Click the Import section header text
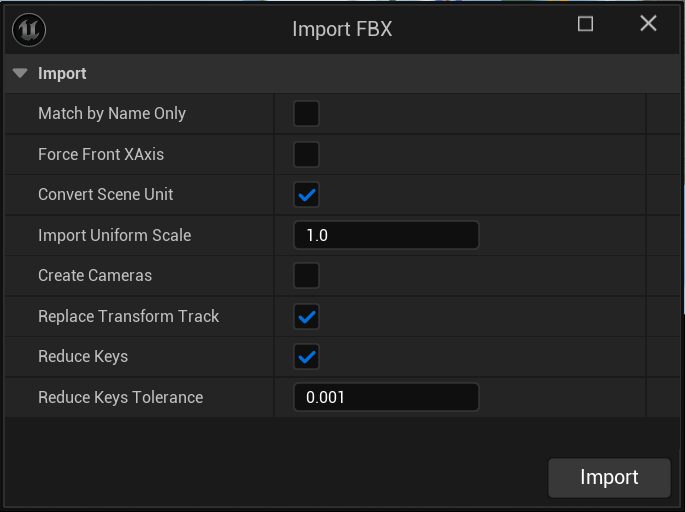685x512 pixels. click(x=62, y=73)
